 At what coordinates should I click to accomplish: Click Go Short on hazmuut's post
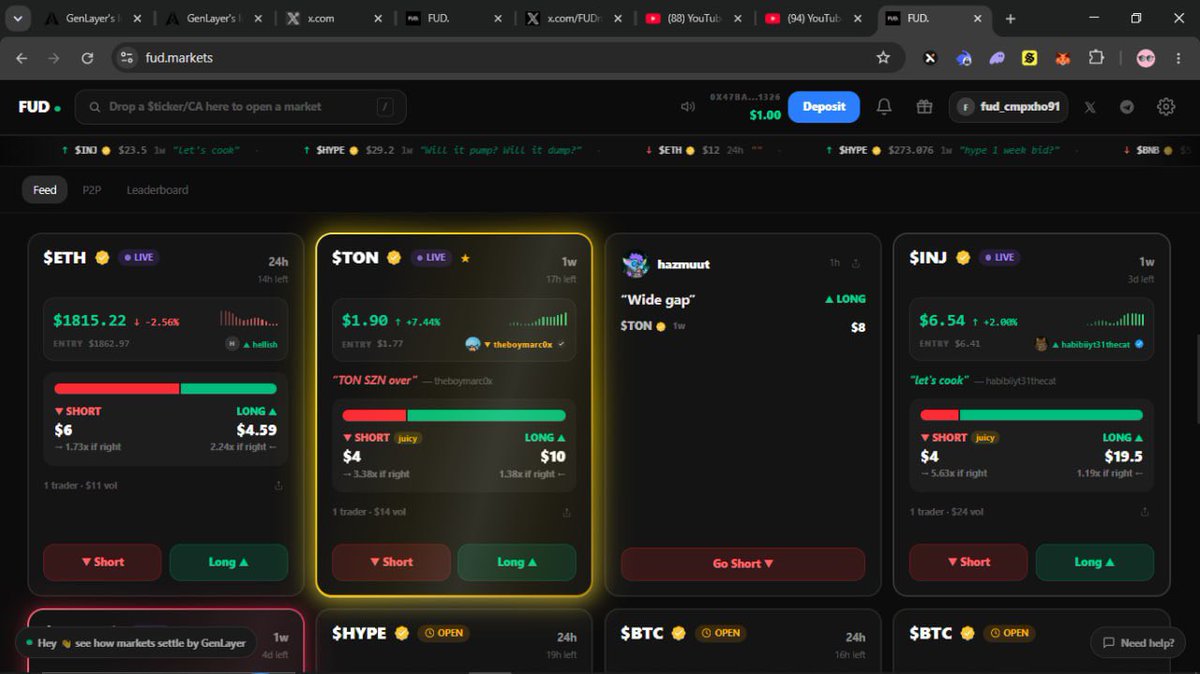click(743, 564)
